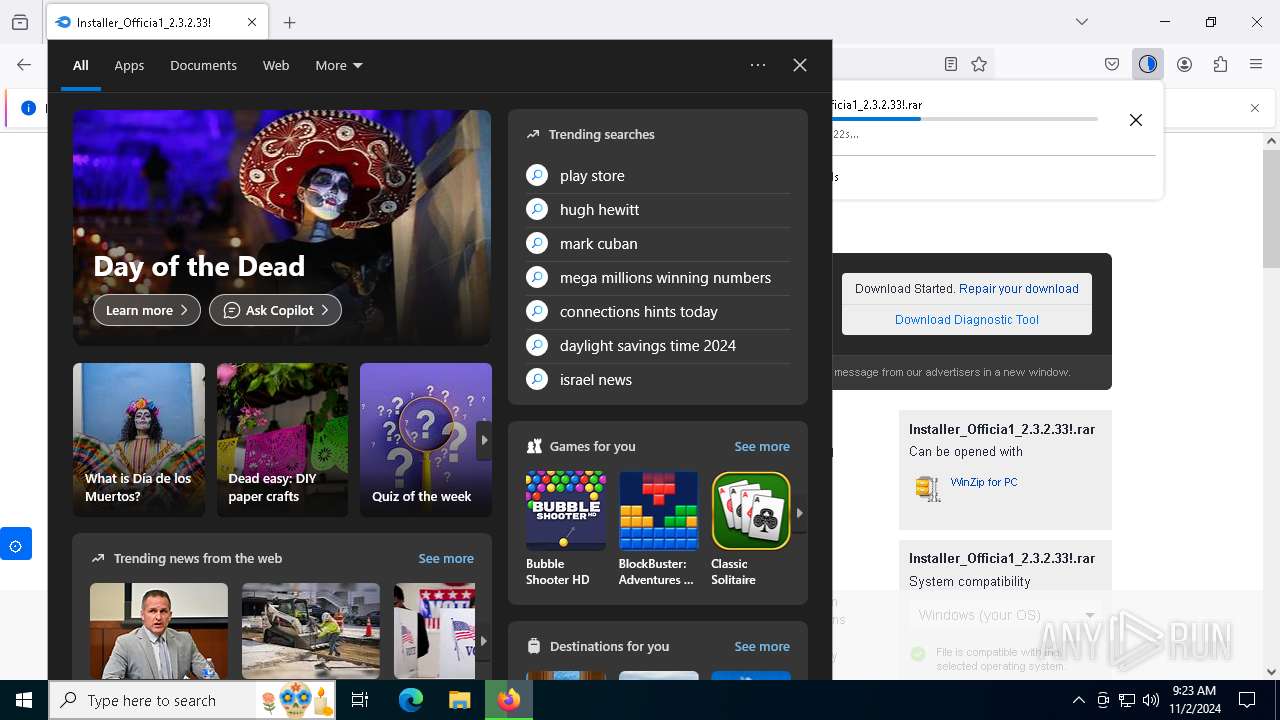Switch to Firefox in taskbar
The width and height of the screenshot is (1280, 720).
(x=509, y=700)
